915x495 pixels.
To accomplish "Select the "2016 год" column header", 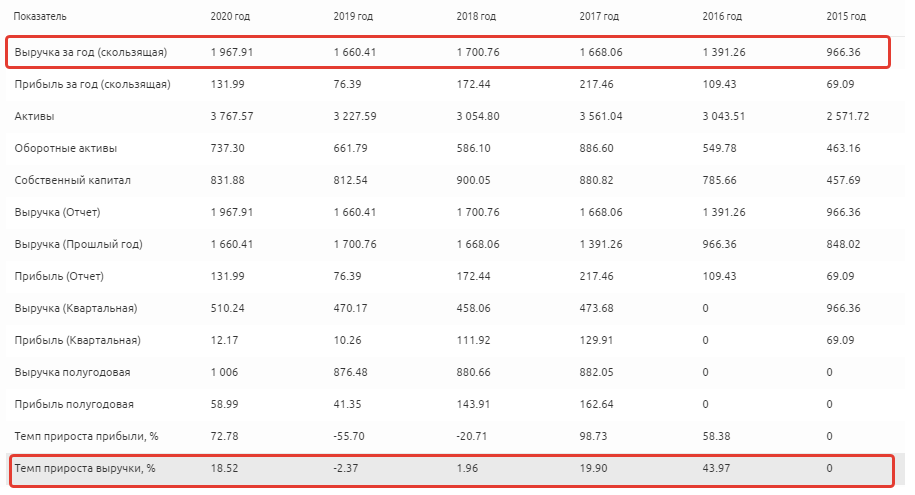I will (722, 17).
